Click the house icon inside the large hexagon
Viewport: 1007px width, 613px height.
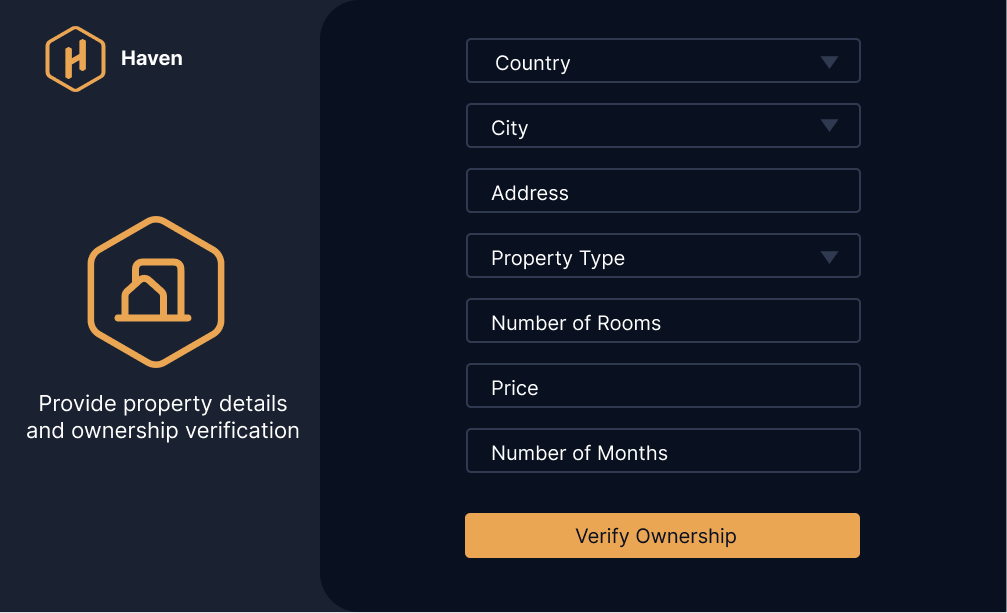[x=154, y=291]
